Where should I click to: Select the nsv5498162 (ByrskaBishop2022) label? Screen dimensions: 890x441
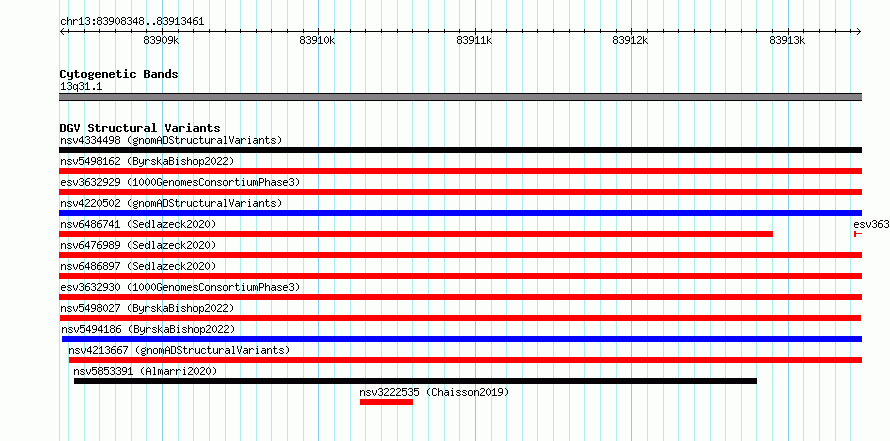[147, 161]
